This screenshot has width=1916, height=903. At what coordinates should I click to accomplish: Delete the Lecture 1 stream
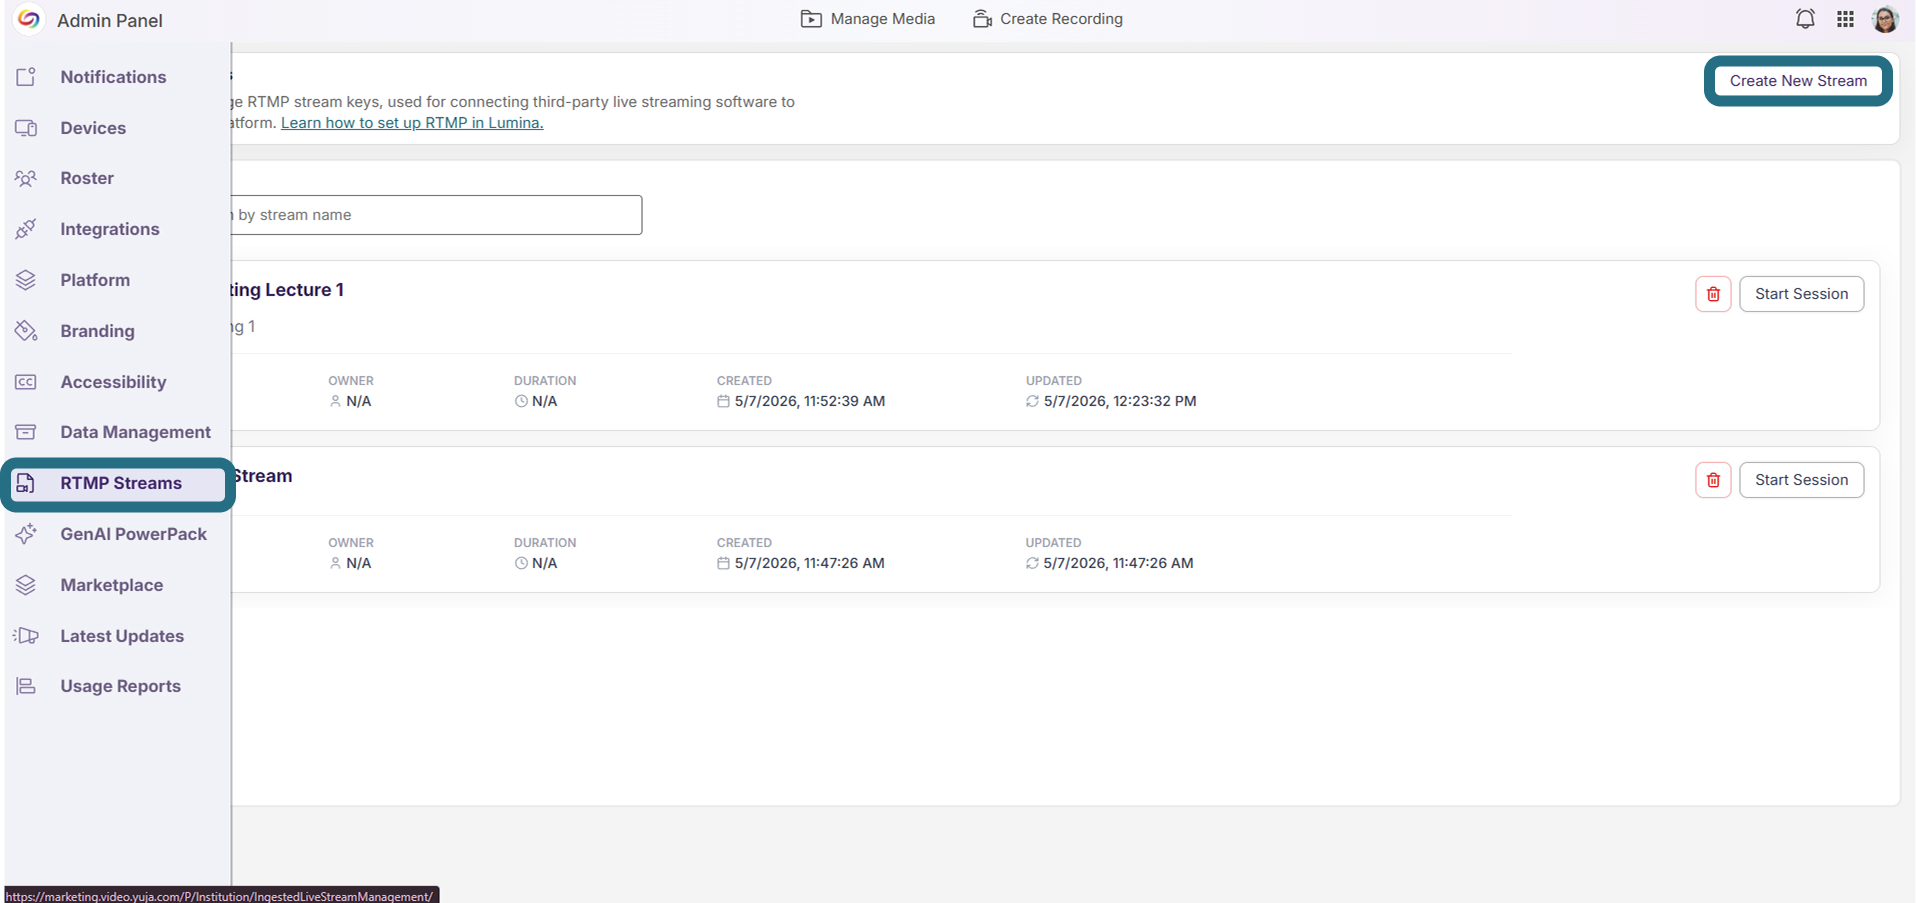(x=1713, y=294)
